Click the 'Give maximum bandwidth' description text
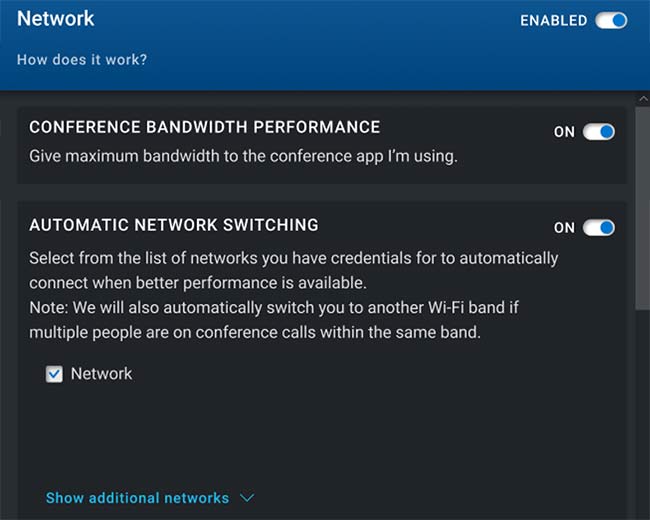The height and width of the screenshot is (520, 650). tap(243, 157)
